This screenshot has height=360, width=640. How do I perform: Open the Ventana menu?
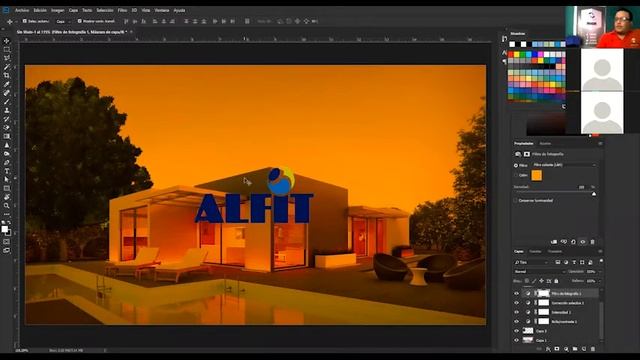(x=162, y=10)
